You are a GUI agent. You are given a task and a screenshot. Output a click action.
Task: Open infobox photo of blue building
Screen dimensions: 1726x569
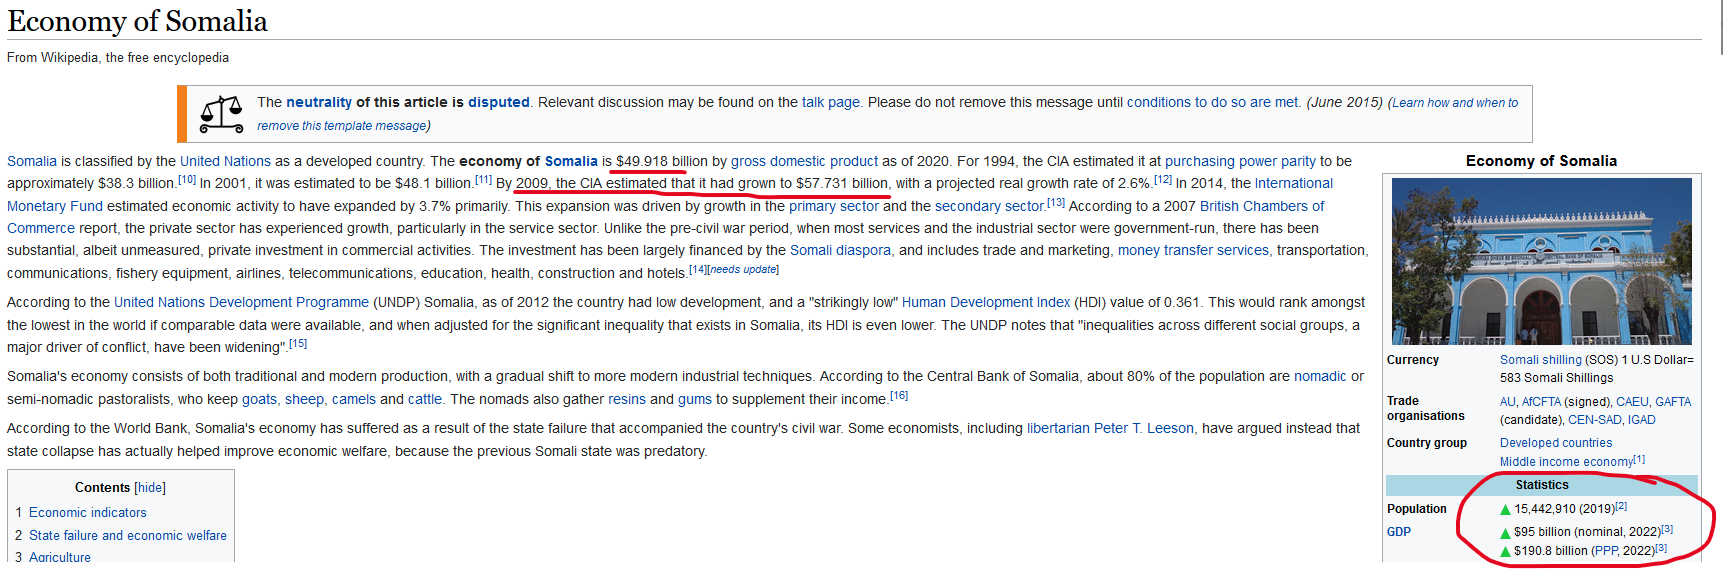click(x=1541, y=261)
